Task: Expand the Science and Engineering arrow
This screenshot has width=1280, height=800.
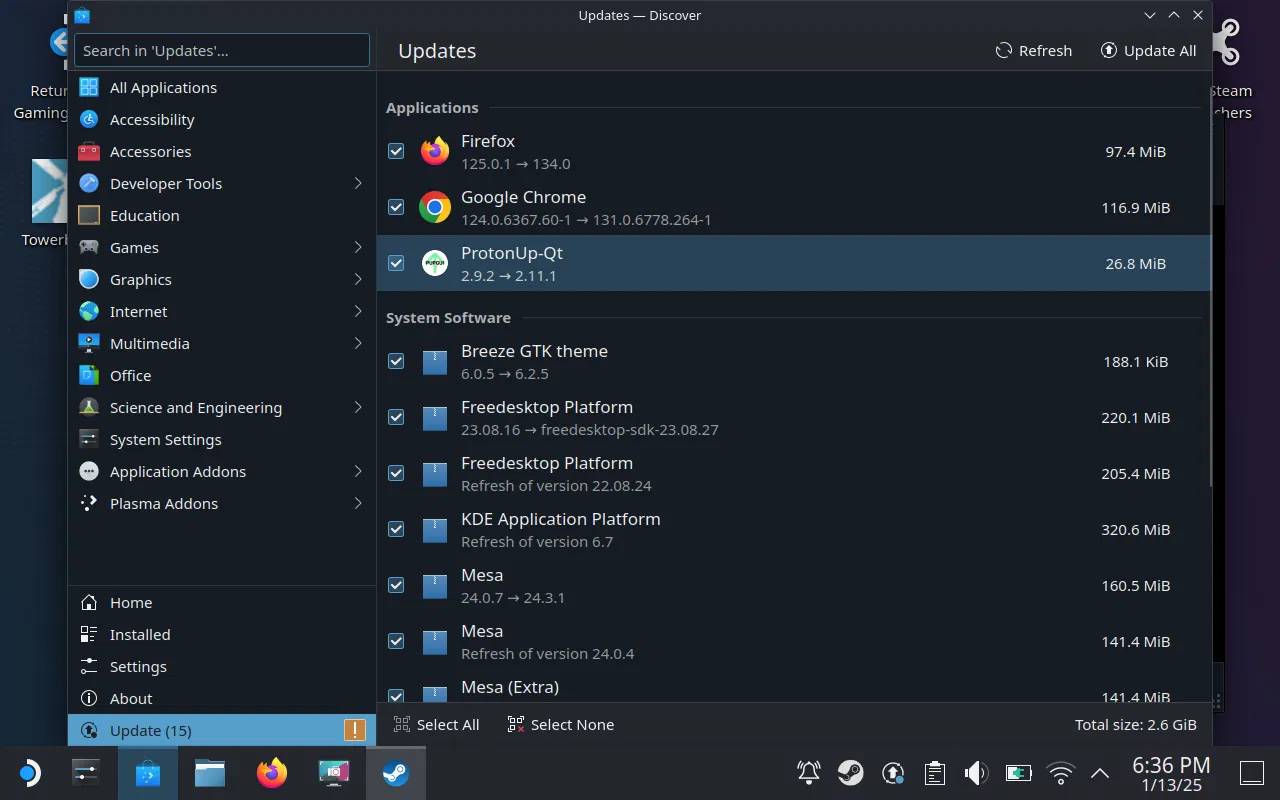Action: 358,408
